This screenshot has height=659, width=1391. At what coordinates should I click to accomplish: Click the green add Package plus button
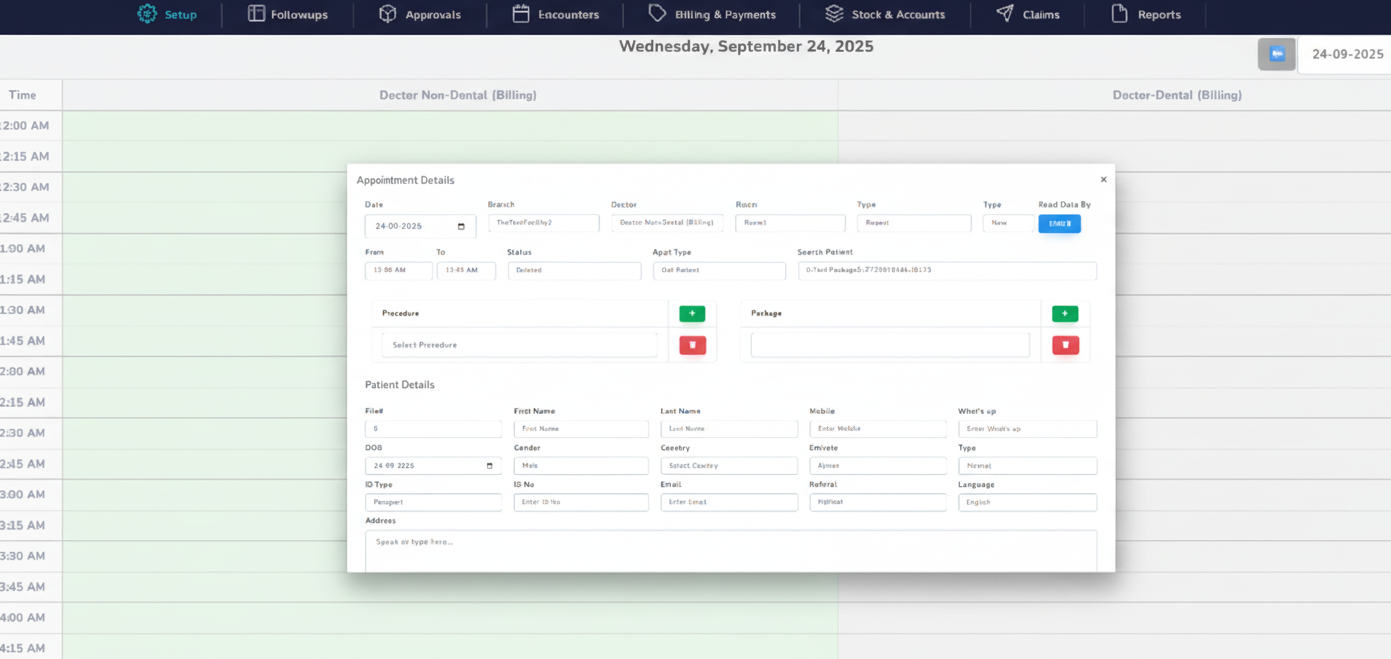(x=1065, y=314)
